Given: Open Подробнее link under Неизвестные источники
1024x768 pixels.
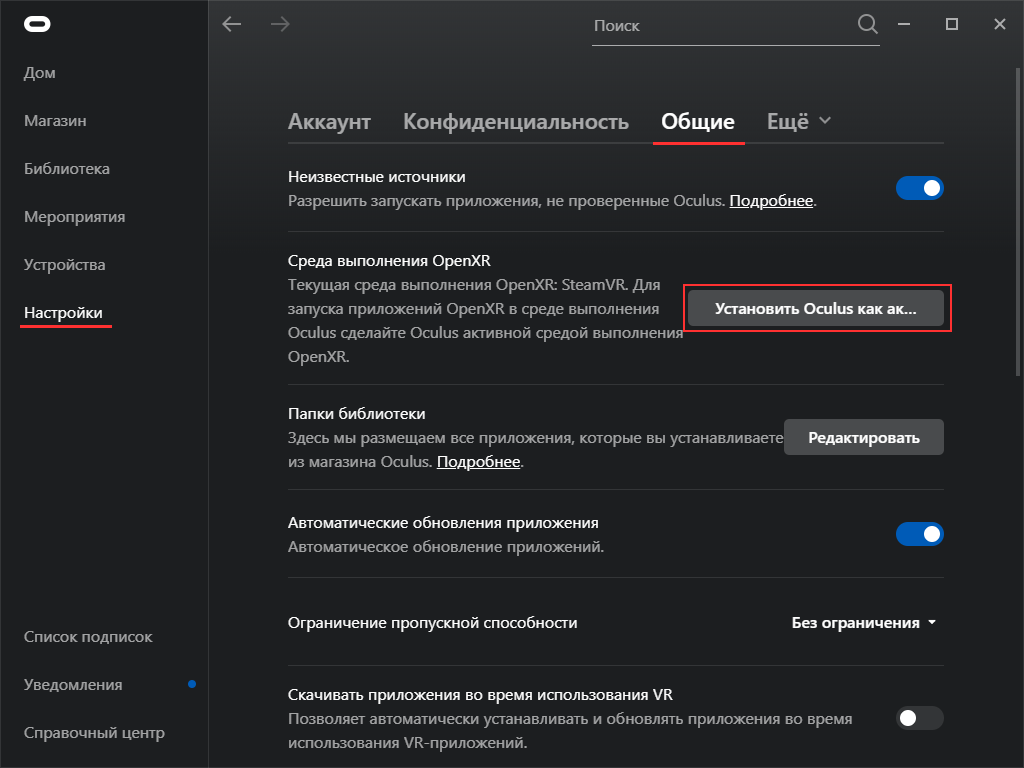Looking at the screenshot, I should 771,201.
